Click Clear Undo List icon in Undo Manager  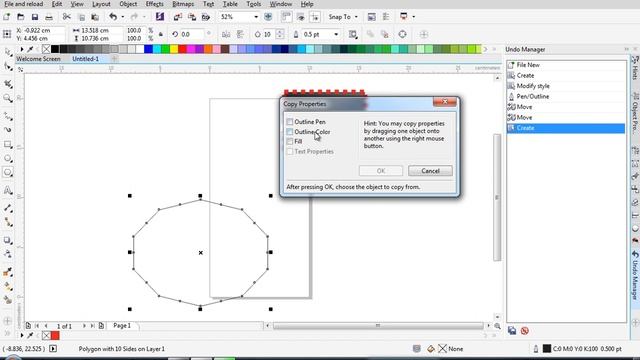coord(525,331)
